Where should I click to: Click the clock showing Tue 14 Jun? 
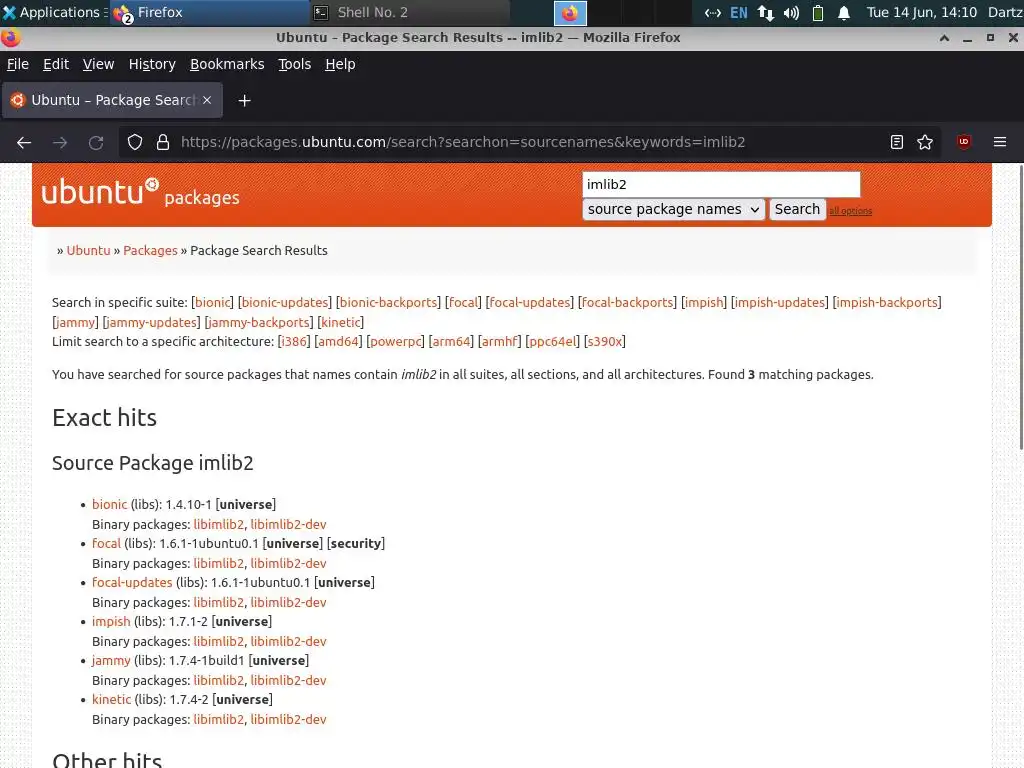click(x=921, y=12)
